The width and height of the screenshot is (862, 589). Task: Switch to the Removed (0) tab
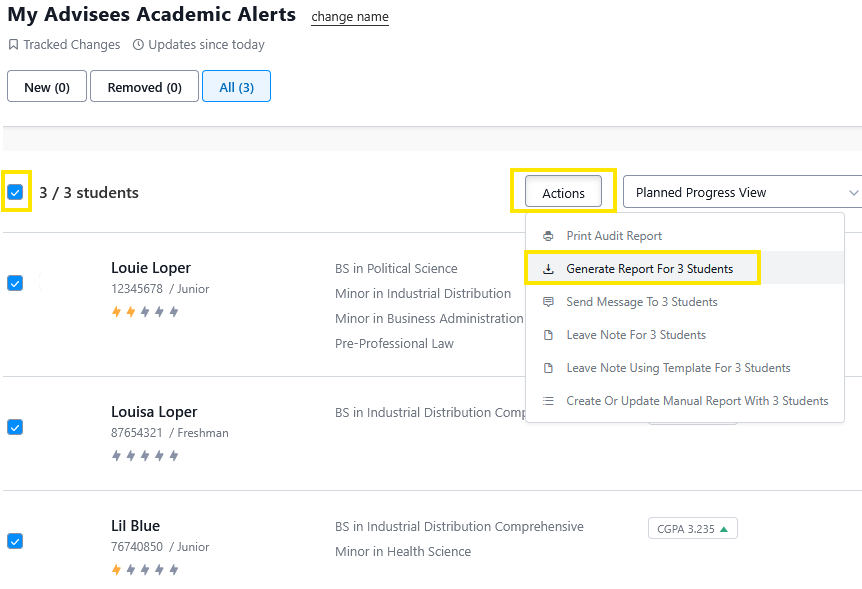tap(144, 86)
